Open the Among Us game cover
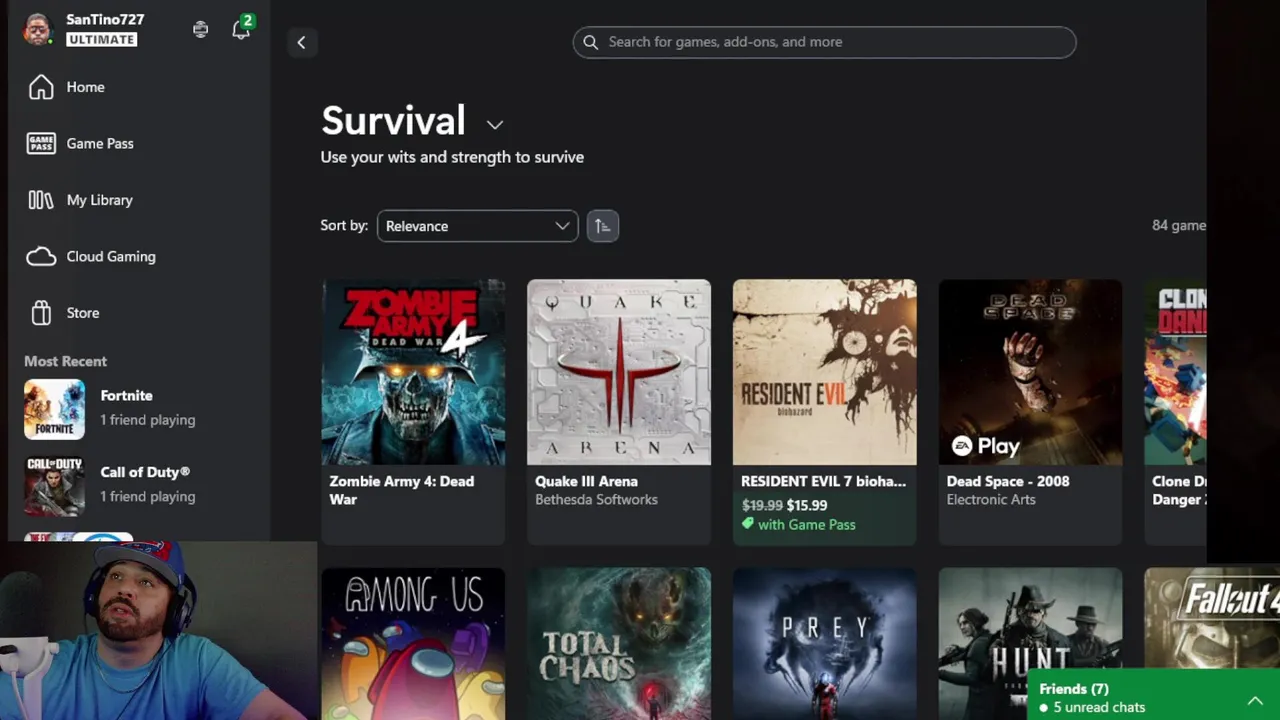This screenshot has height=720, width=1280. 413,644
